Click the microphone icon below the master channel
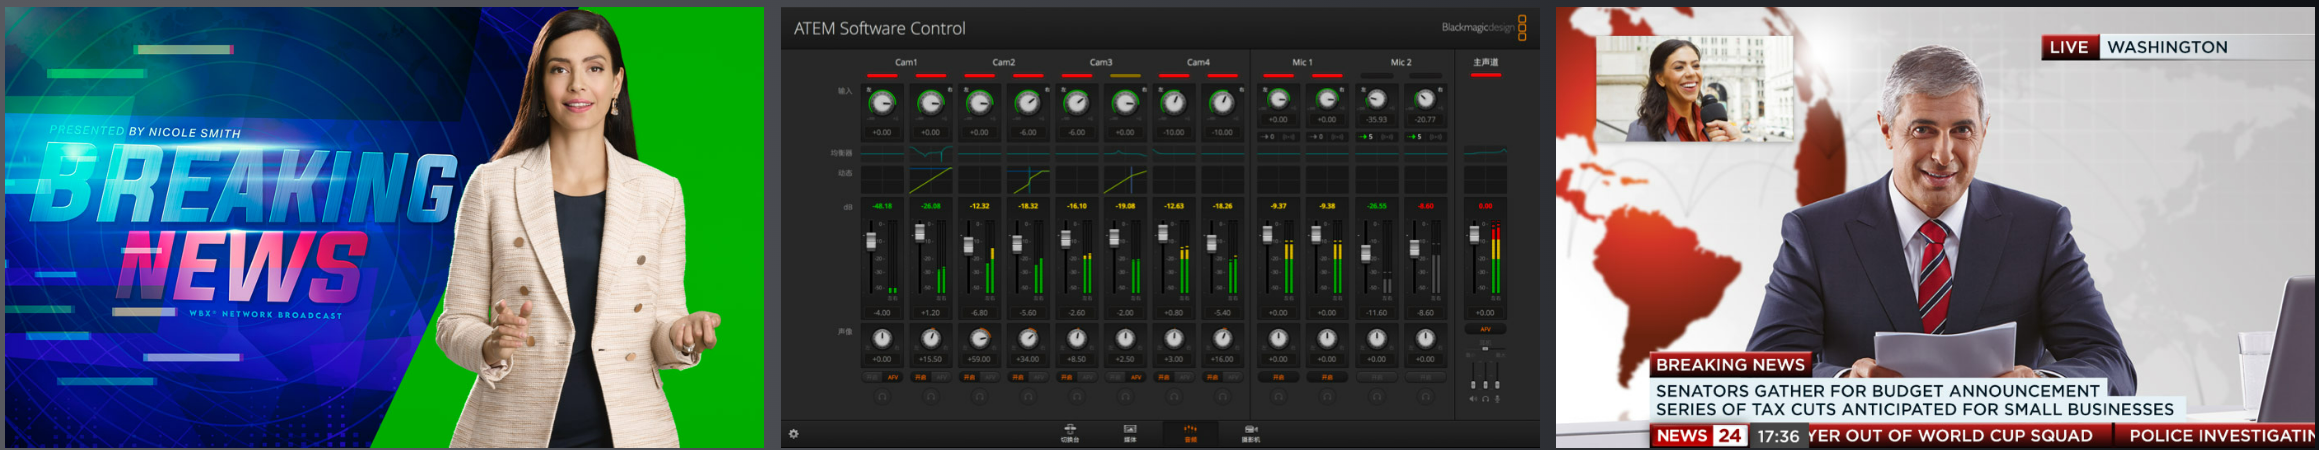This screenshot has height=450, width=2319. coord(1497,399)
